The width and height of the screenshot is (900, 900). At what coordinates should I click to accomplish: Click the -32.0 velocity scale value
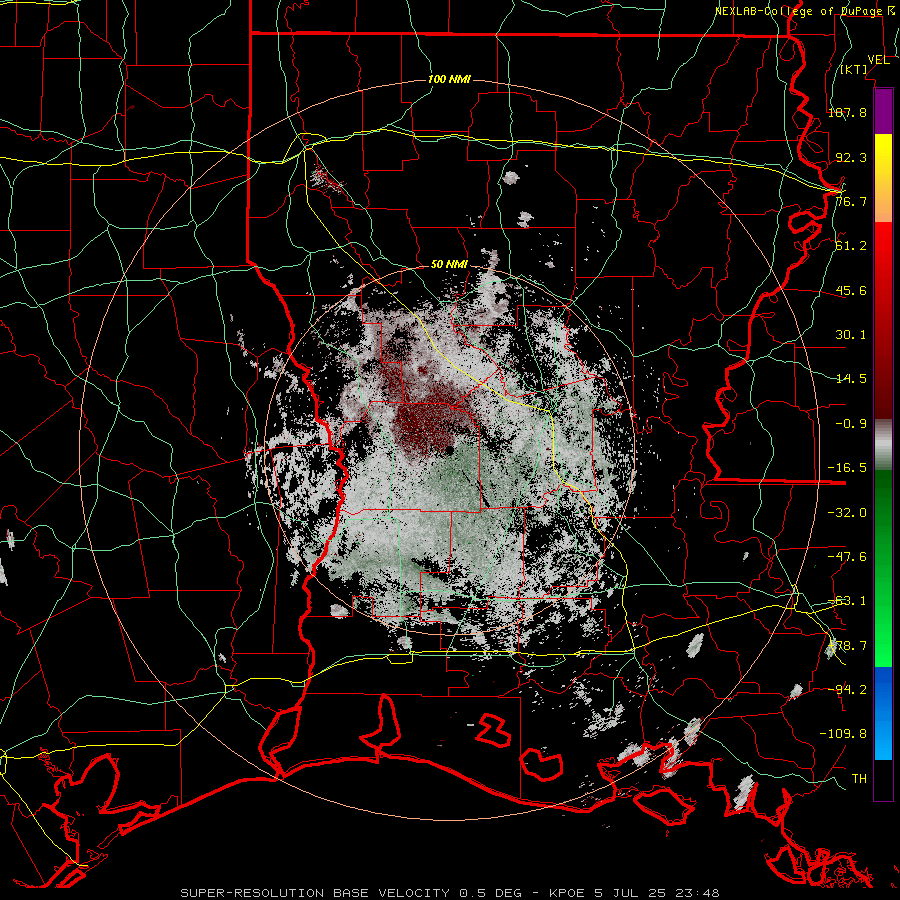click(x=847, y=513)
